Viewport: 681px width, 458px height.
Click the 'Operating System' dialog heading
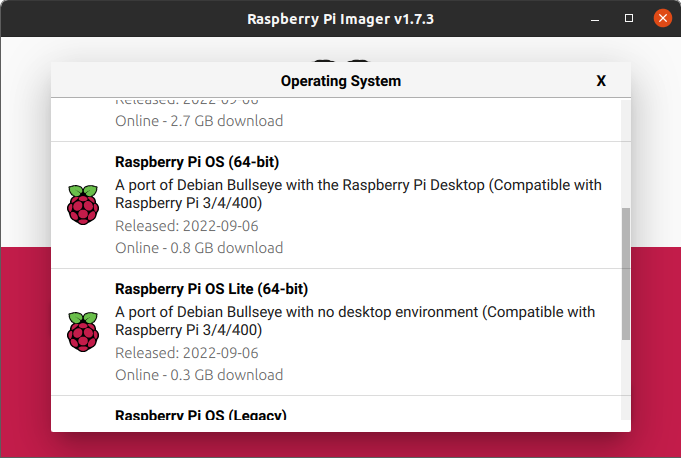pyautogui.click(x=341, y=81)
